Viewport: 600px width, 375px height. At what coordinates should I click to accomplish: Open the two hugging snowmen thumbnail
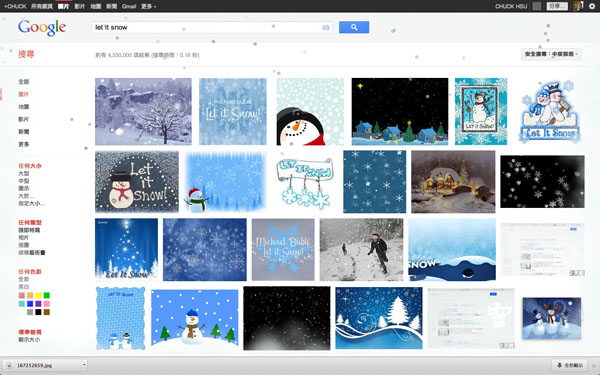tap(550, 111)
